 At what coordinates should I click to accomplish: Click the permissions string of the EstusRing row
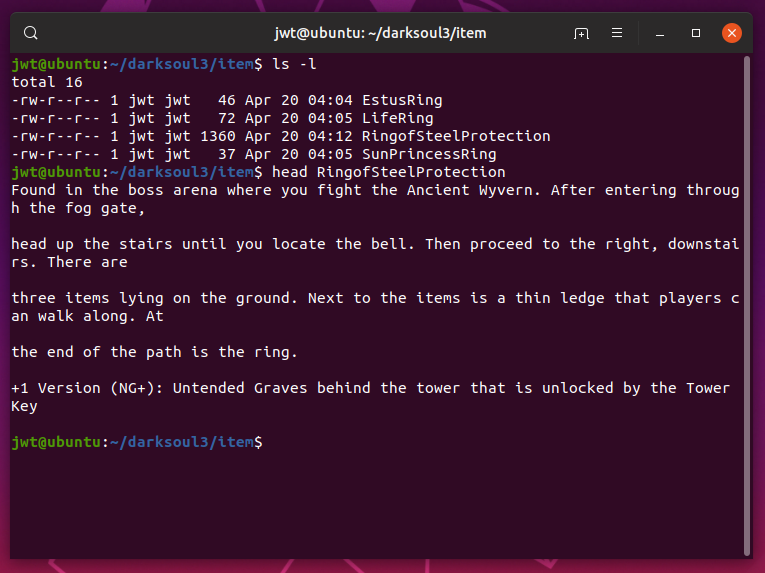coord(56,100)
